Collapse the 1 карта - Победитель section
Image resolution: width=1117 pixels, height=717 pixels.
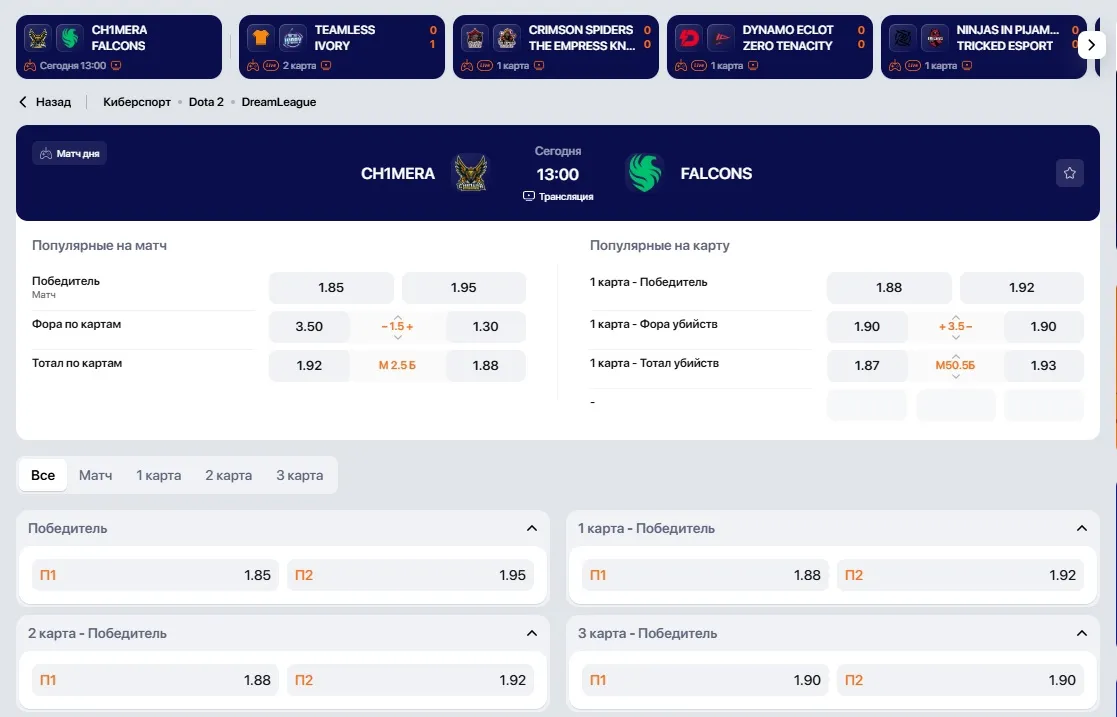1081,528
